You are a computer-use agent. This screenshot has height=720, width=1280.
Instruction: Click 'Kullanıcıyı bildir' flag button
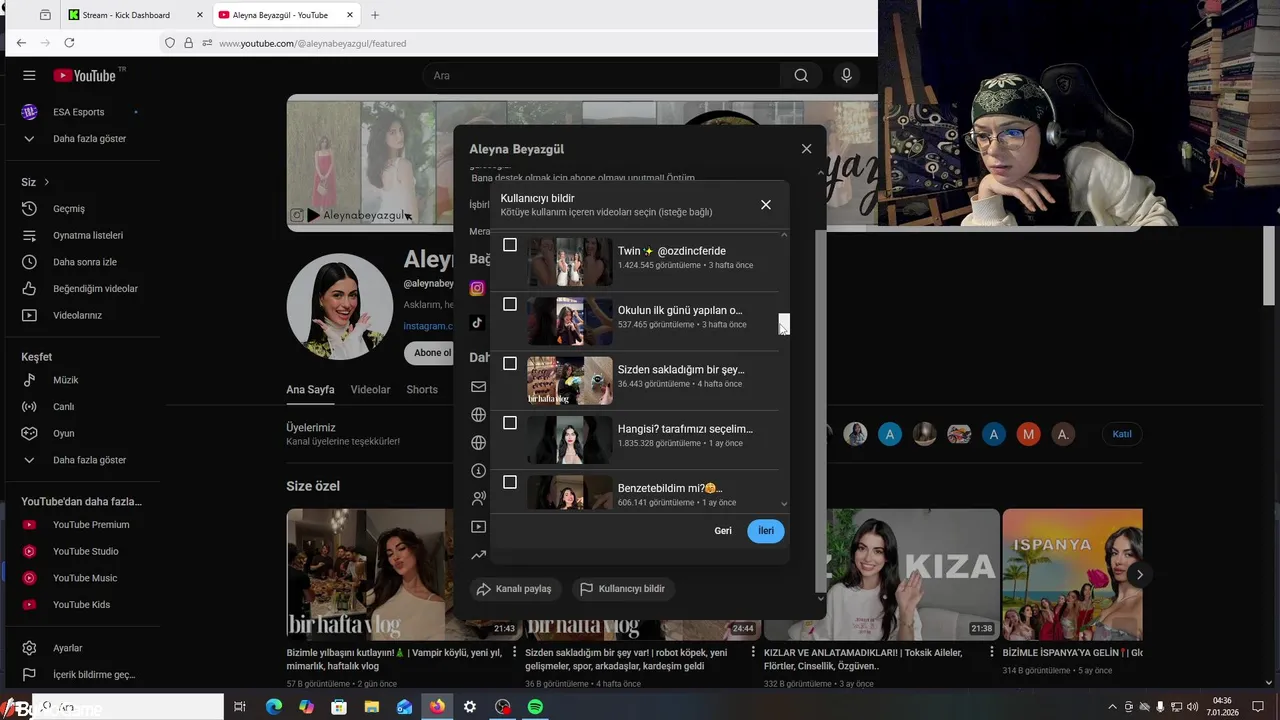pyautogui.click(x=623, y=589)
